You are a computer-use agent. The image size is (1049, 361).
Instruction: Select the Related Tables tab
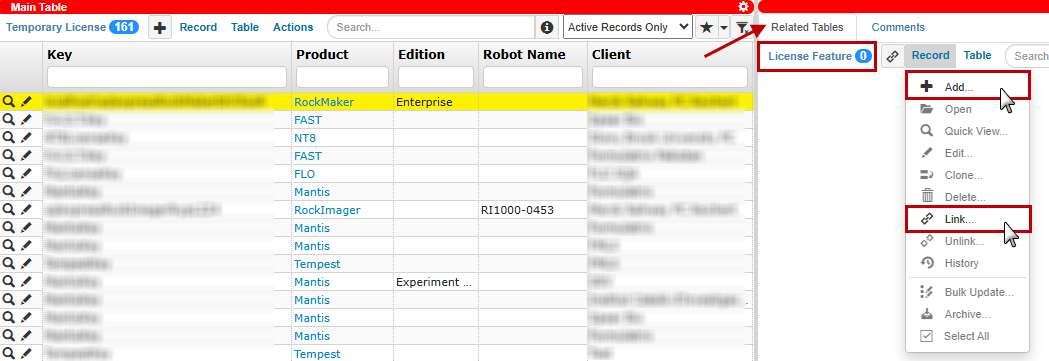(x=807, y=27)
